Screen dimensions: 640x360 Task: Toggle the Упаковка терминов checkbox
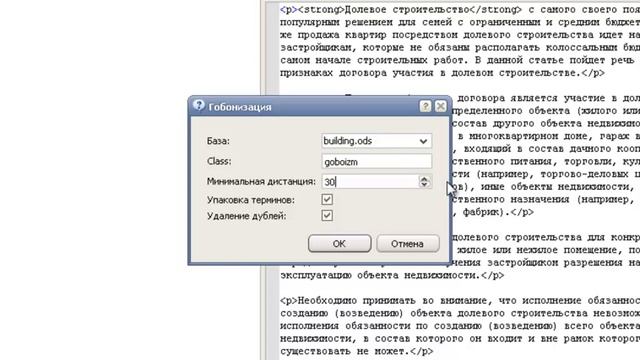[x=327, y=200]
